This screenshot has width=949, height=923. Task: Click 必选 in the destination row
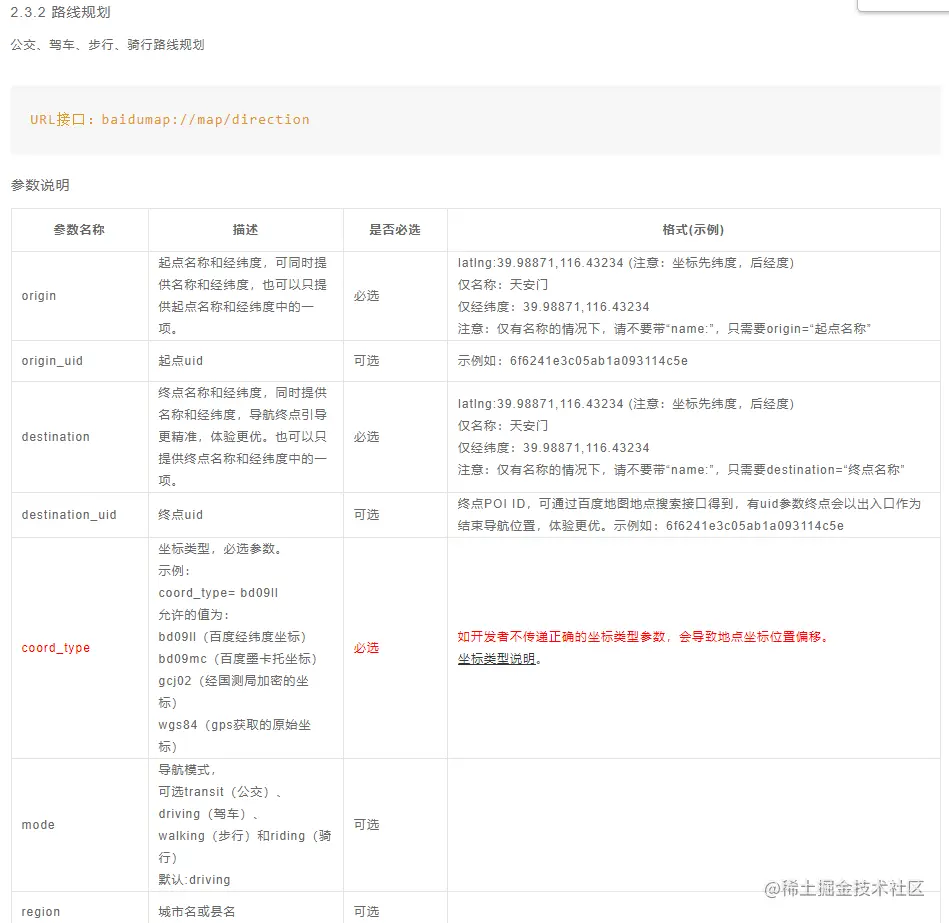pos(366,436)
